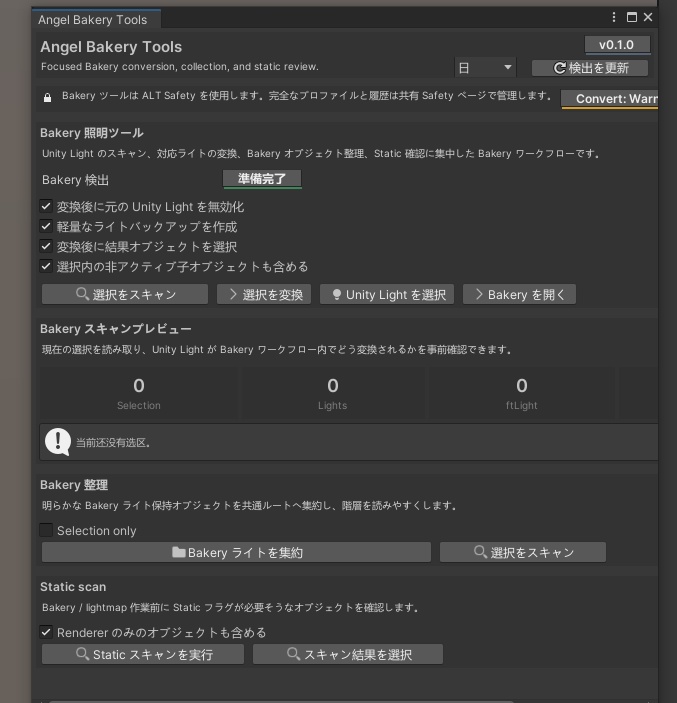Click the 当前还没有选区。 message text

pos(113,443)
